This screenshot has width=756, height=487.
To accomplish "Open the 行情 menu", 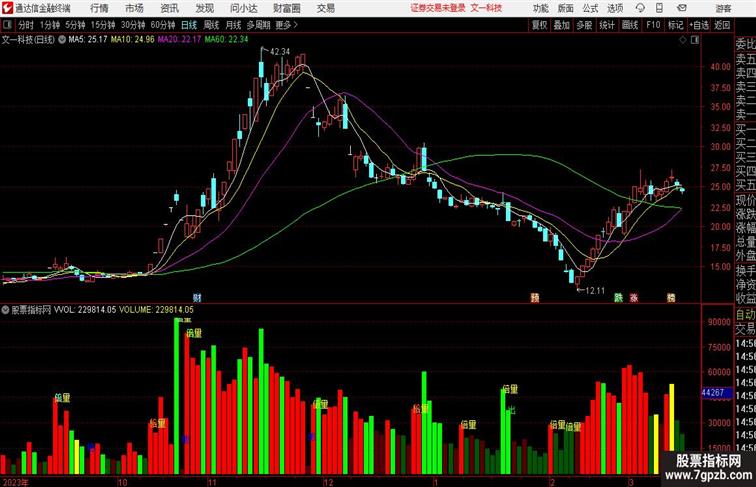I will [x=99, y=8].
